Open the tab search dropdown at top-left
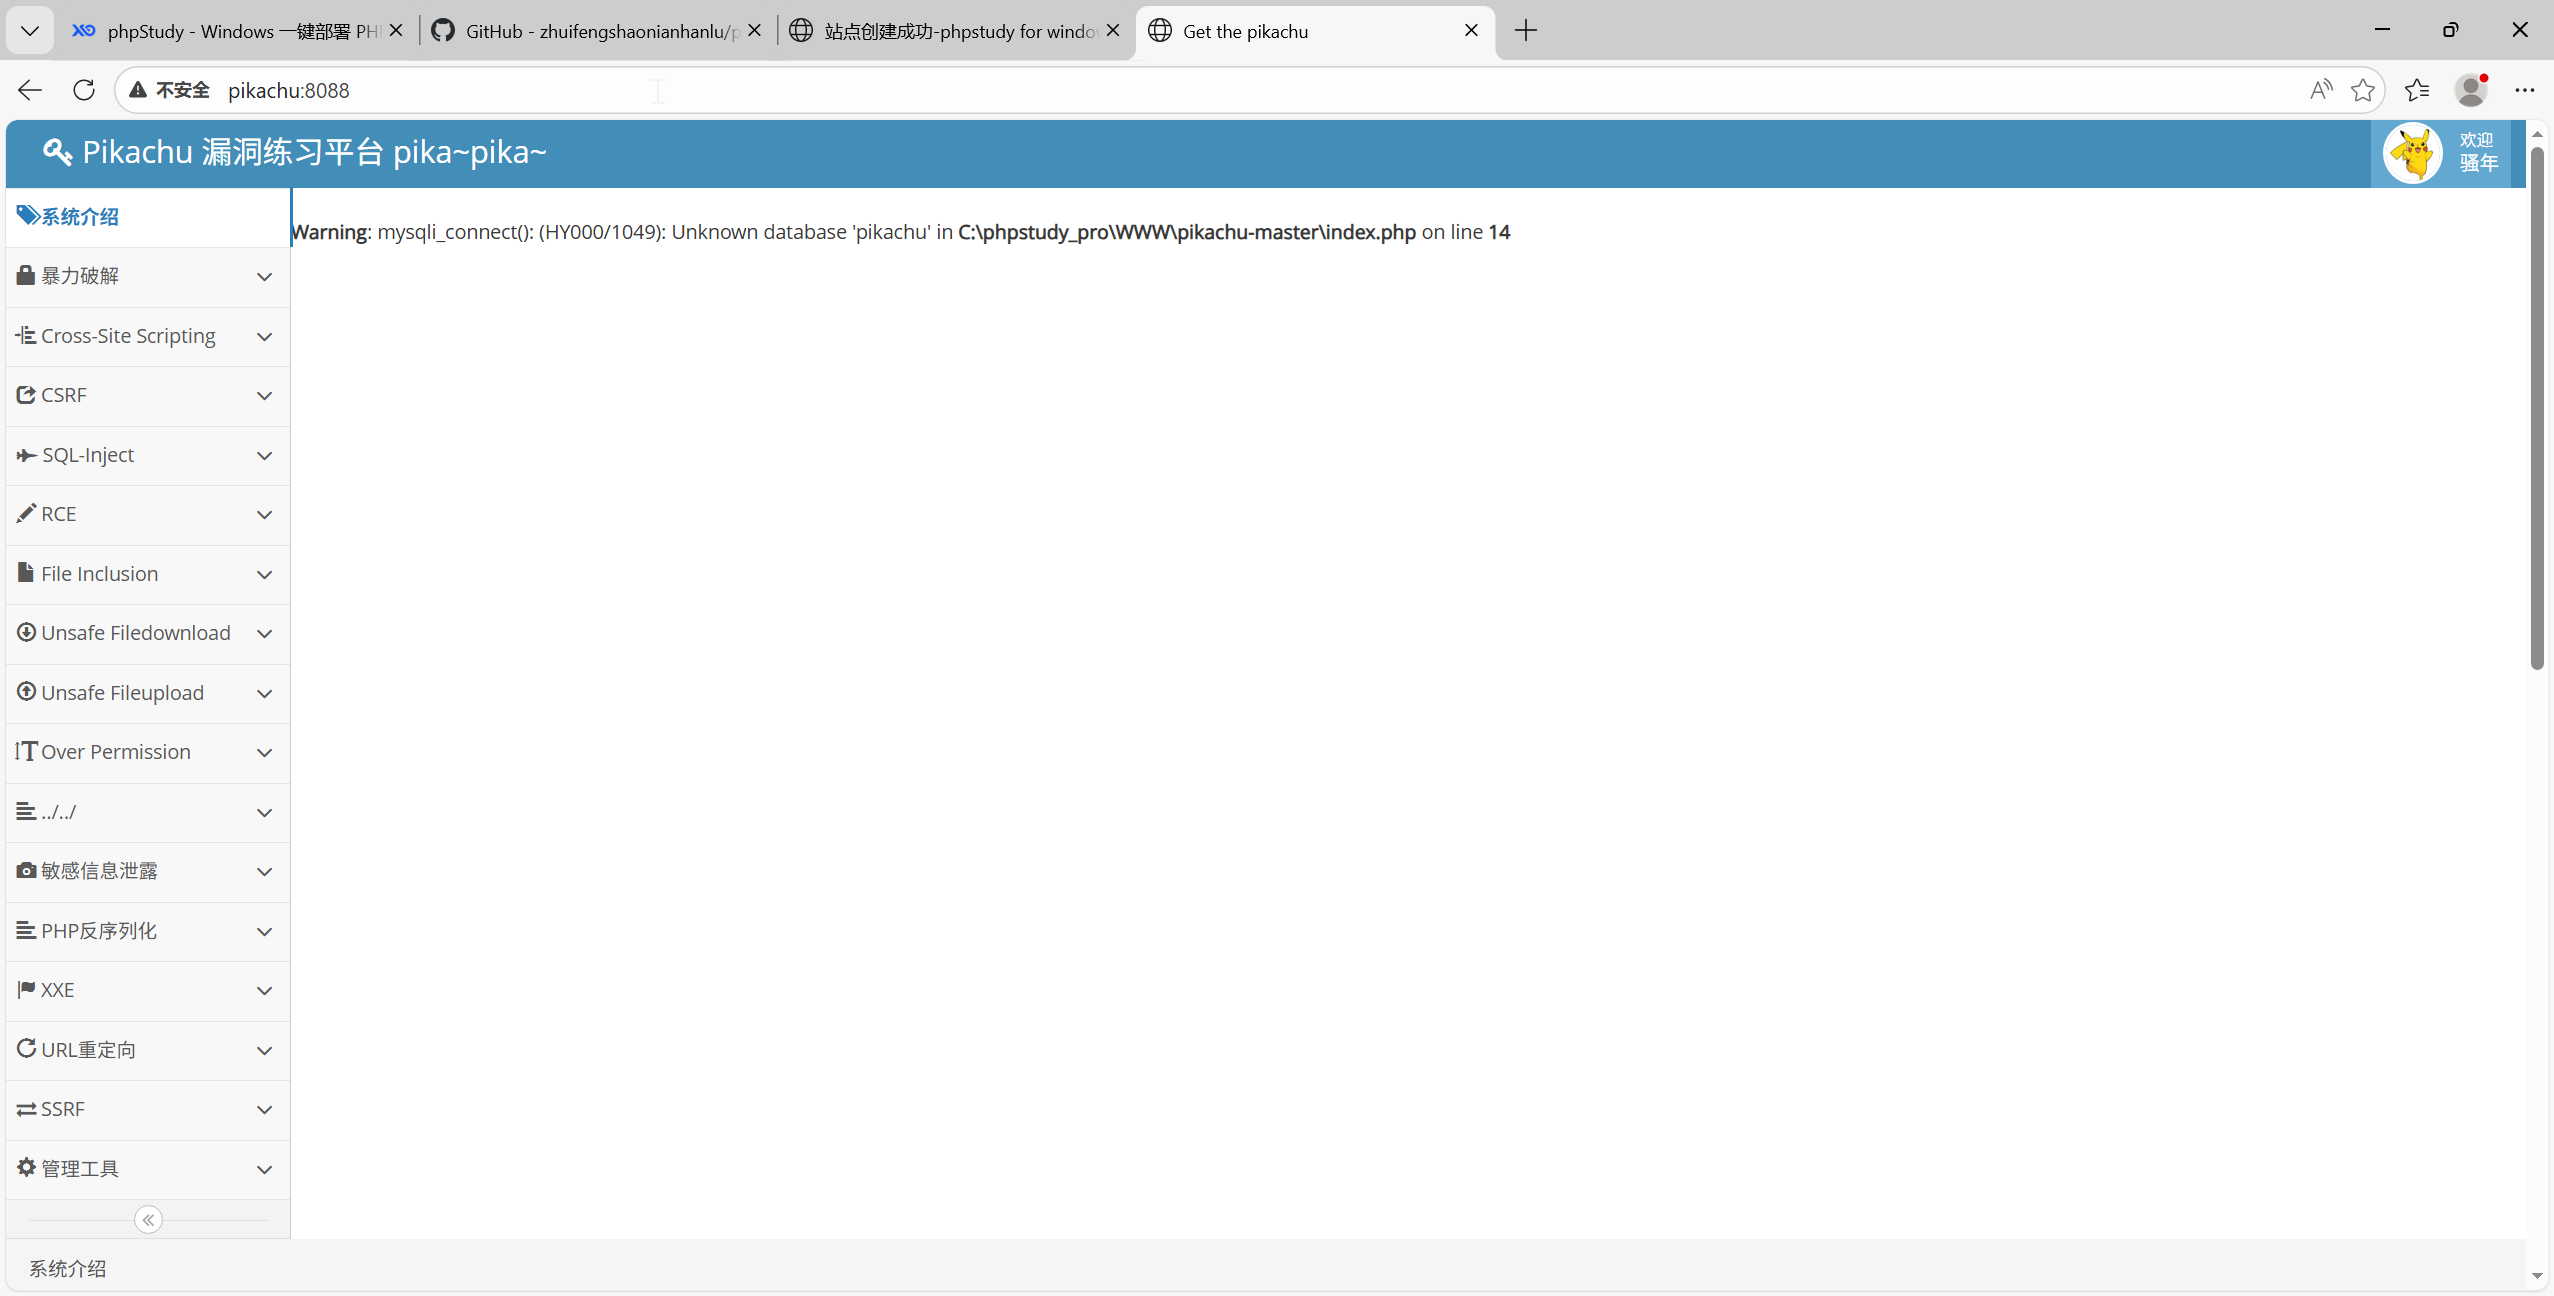Screen dimensions: 2554x1296 click(x=30, y=31)
